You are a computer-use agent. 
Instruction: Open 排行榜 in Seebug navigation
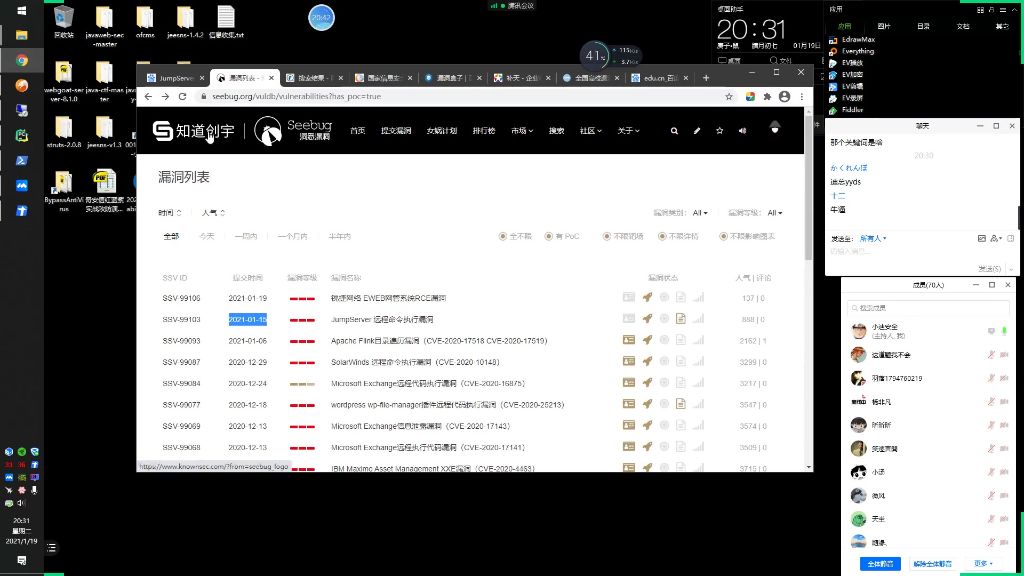click(x=484, y=131)
